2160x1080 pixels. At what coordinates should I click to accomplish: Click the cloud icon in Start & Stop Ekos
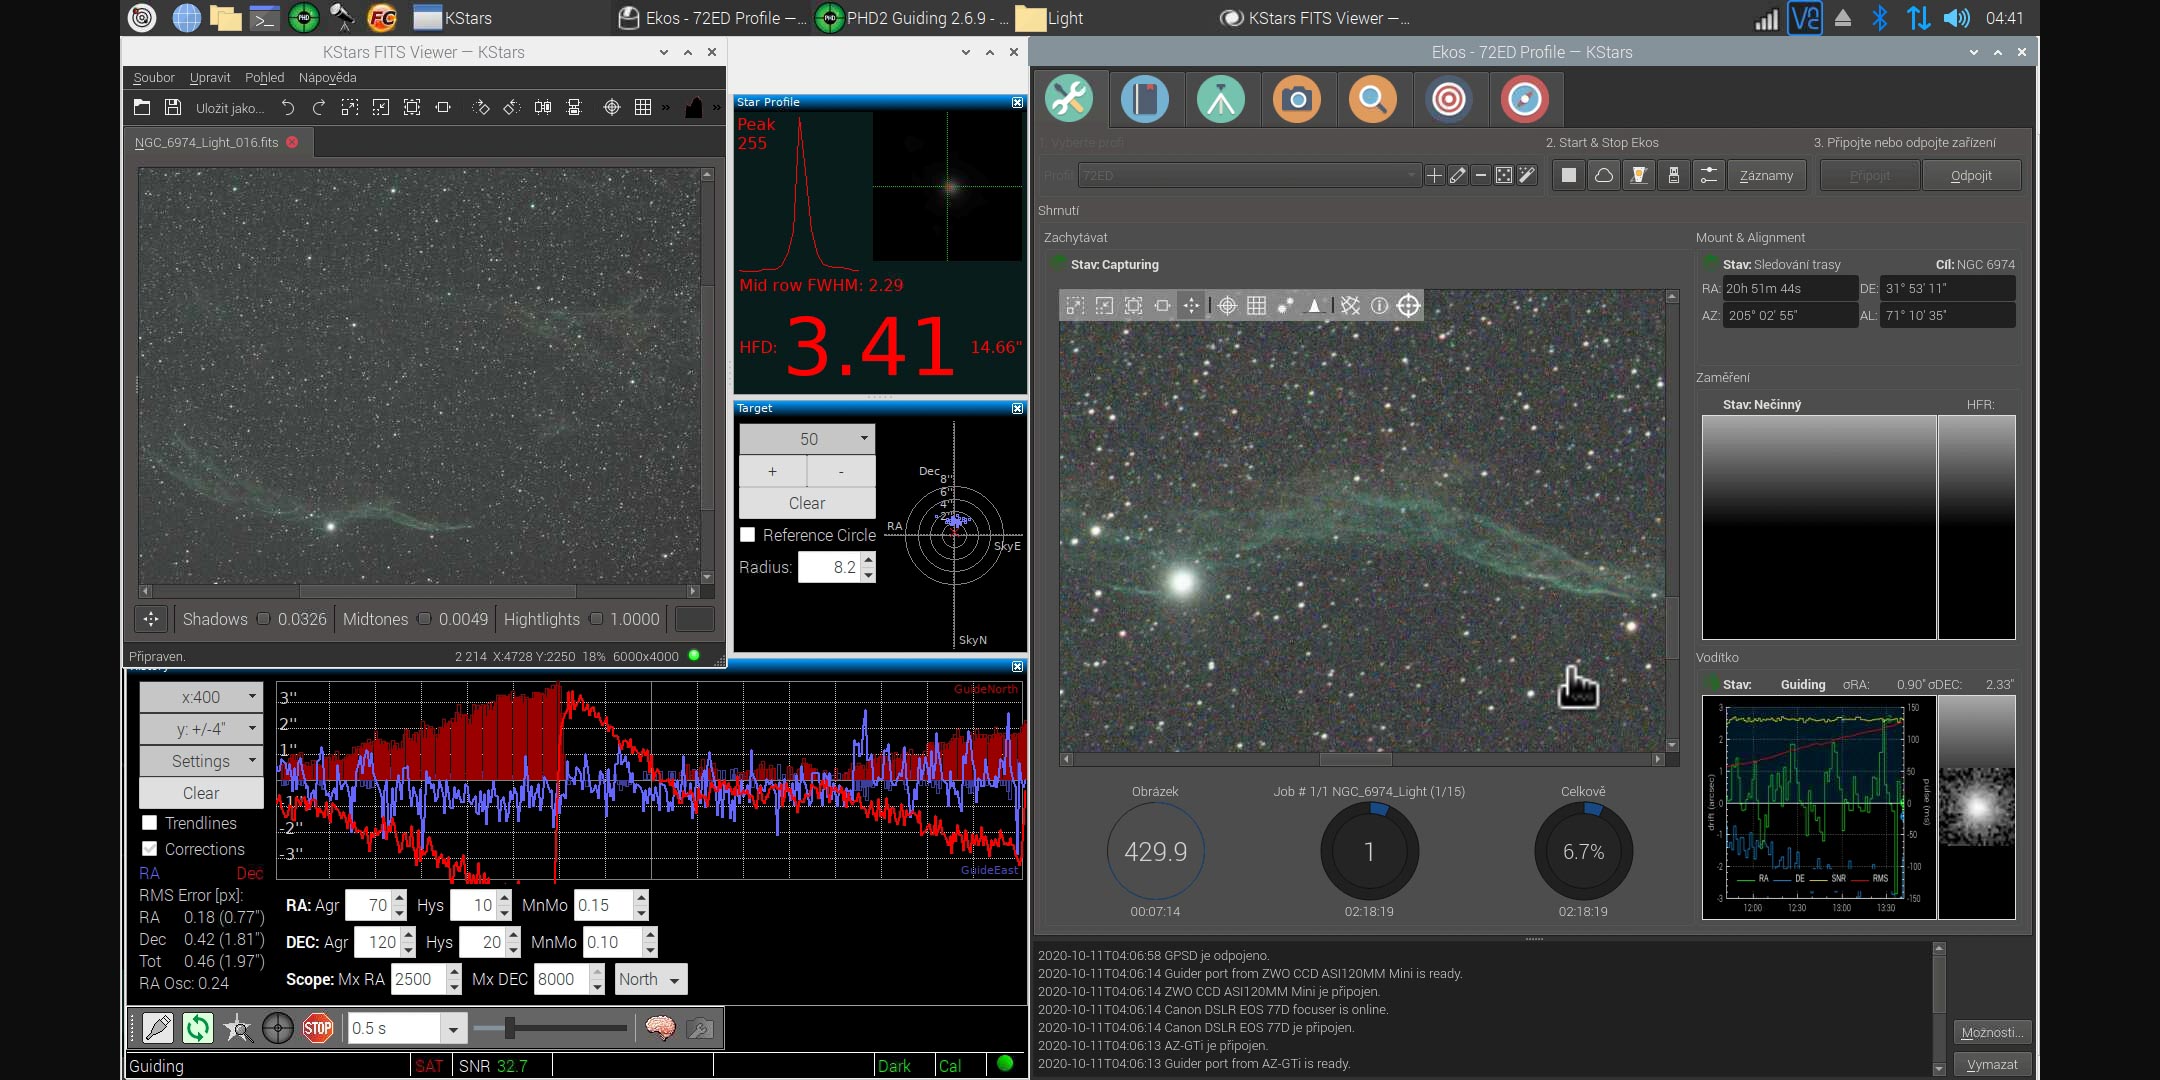(1604, 175)
